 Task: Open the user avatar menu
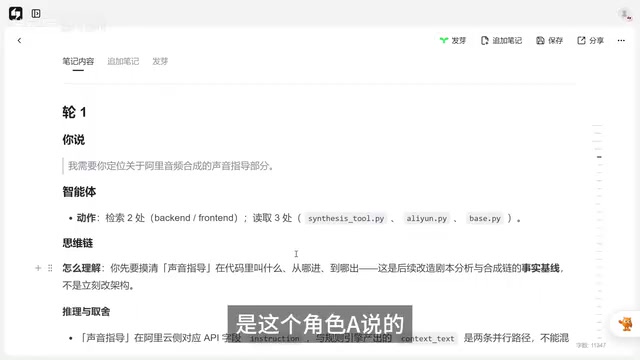pyautogui.click(x=624, y=14)
